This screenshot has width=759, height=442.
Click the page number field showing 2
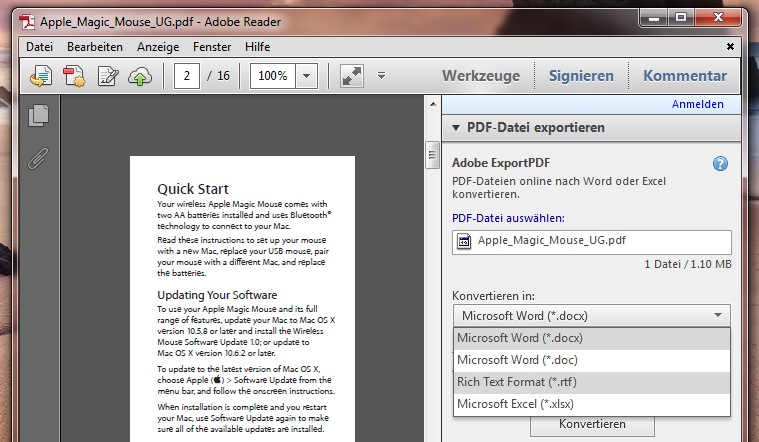click(186, 76)
